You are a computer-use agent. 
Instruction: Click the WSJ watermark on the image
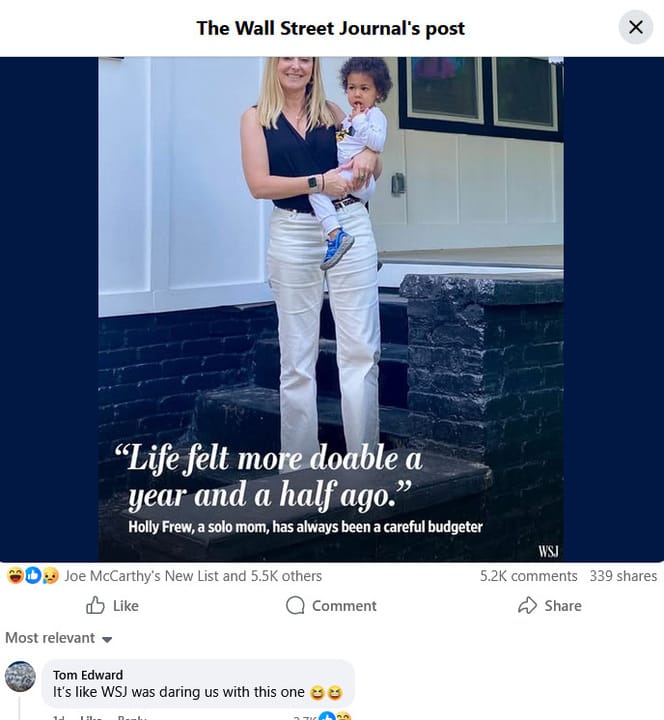click(x=548, y=551)
